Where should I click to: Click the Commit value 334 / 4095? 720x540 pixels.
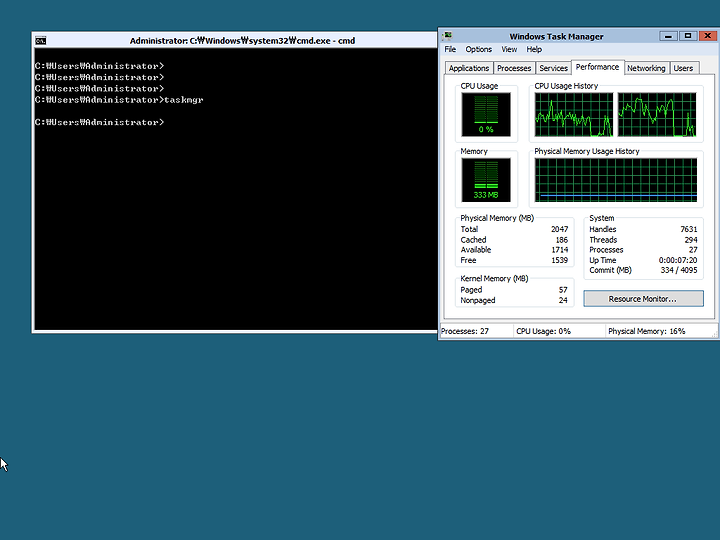(679, 270)
